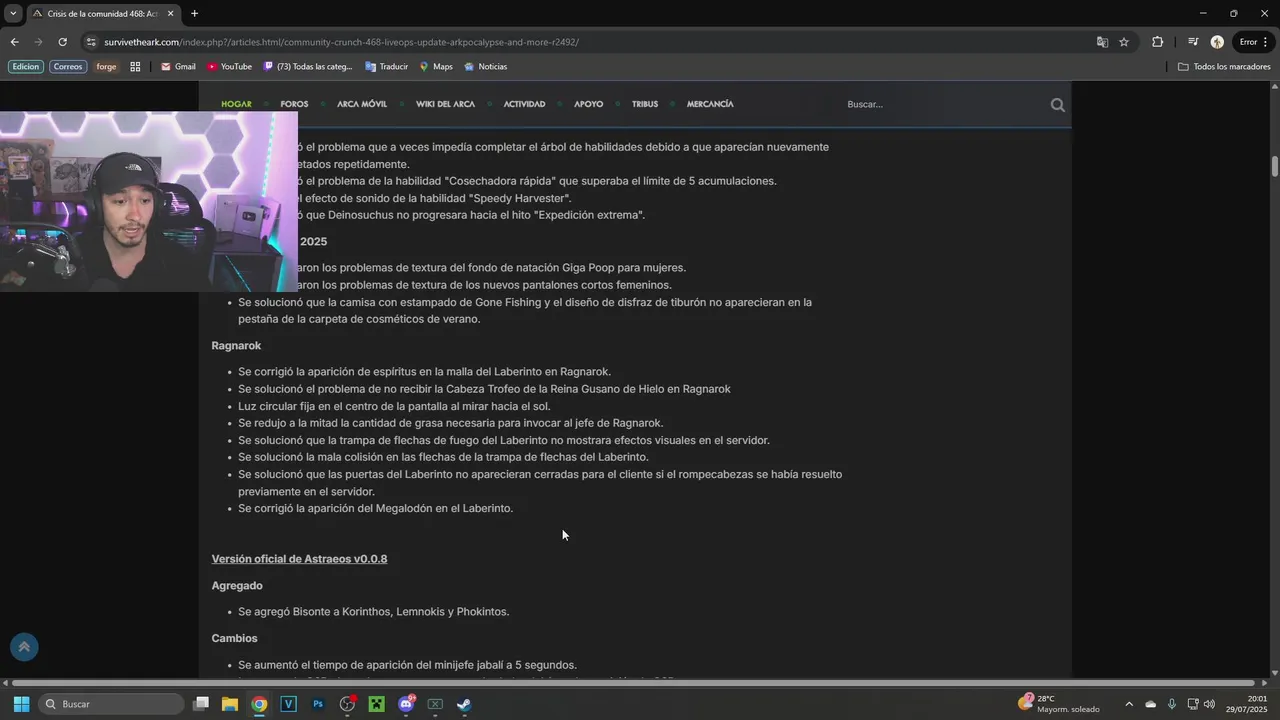Open the weather widget showing 28°C
Screen dimensions: 1280x720
(x=1060, y=704)
